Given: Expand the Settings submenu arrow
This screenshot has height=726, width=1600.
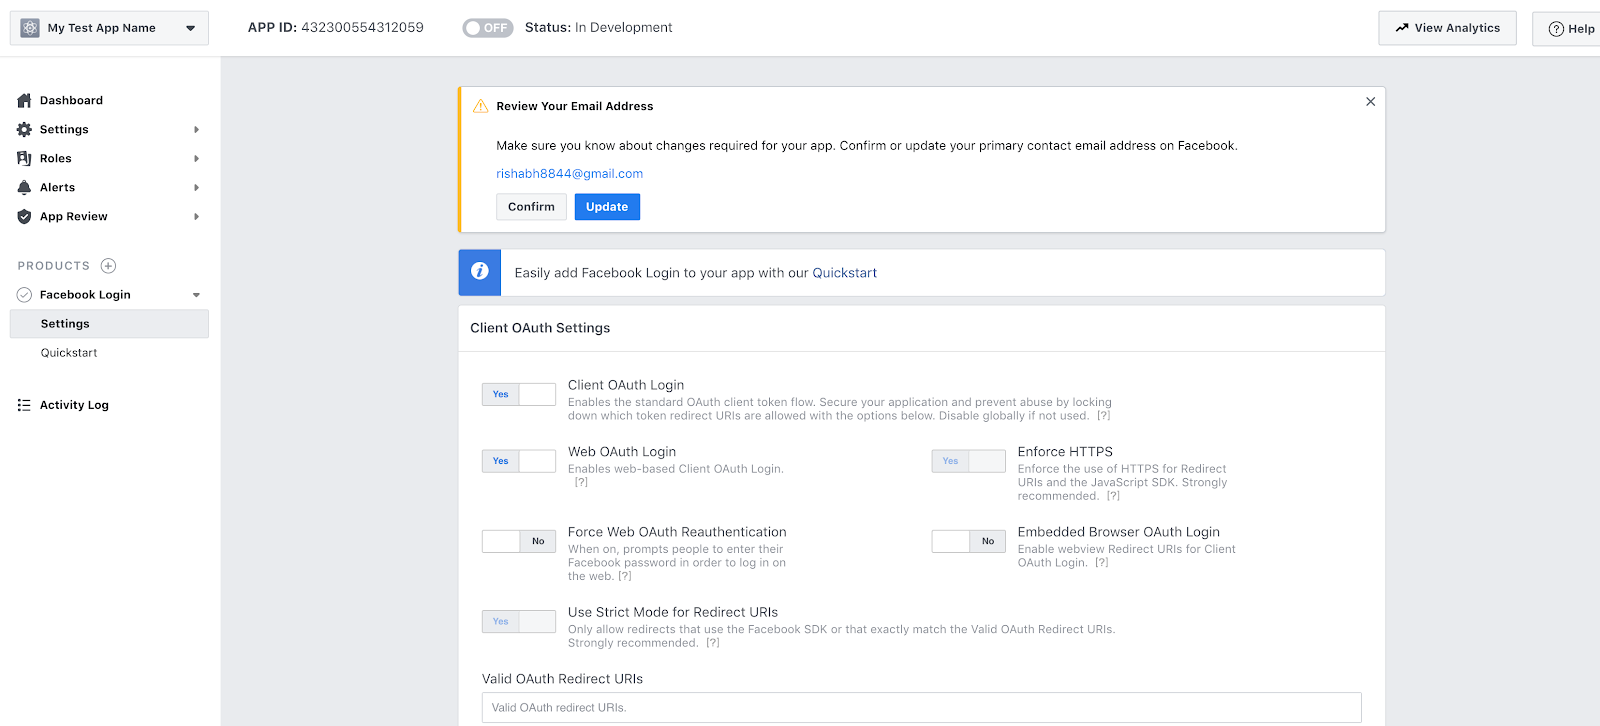Looking at the screenshot, I should pos(197,130).
